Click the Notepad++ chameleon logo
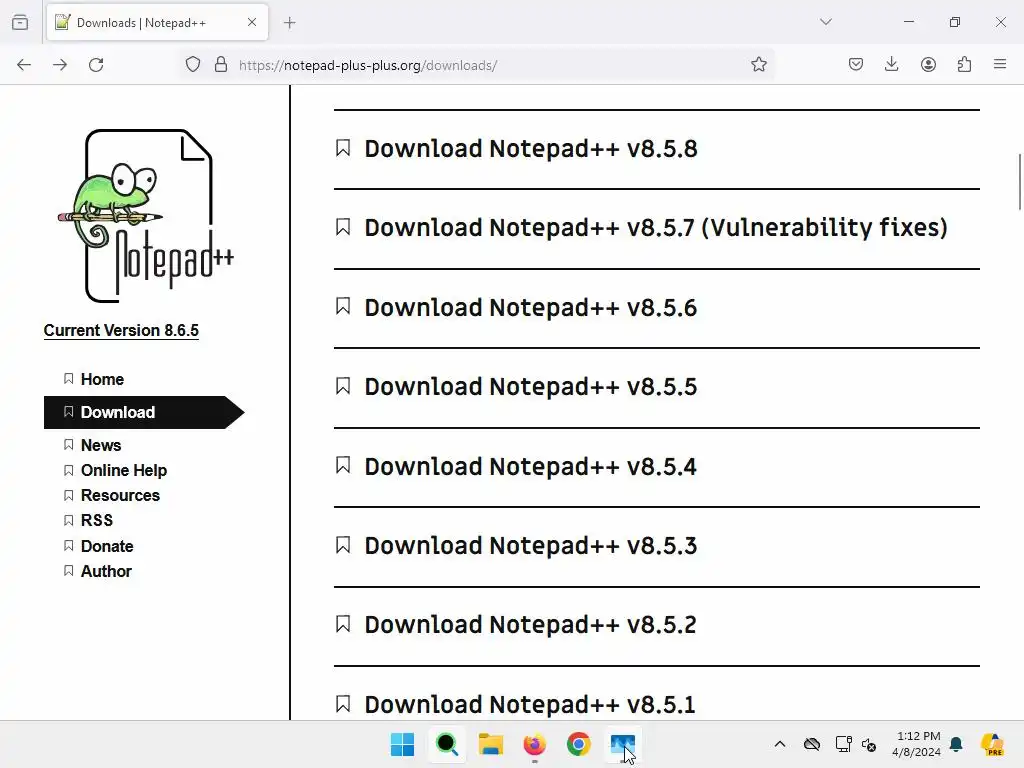The height and width of the screenshot is (768, 1024). [146, 216]
